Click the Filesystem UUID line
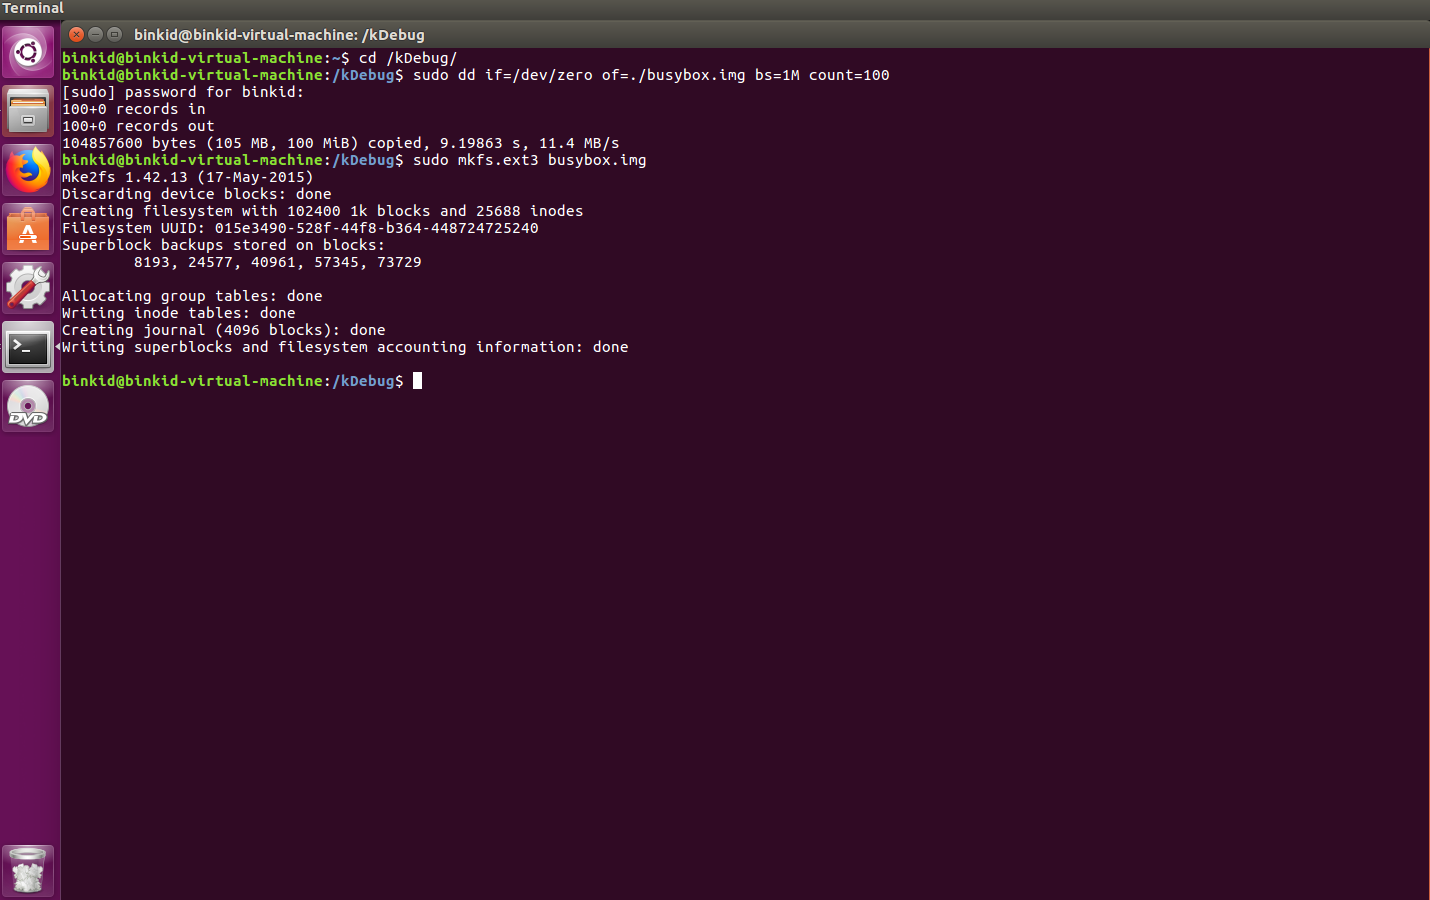The width and height of the screenshot is (1430, 900). click(x=300, y=228)
